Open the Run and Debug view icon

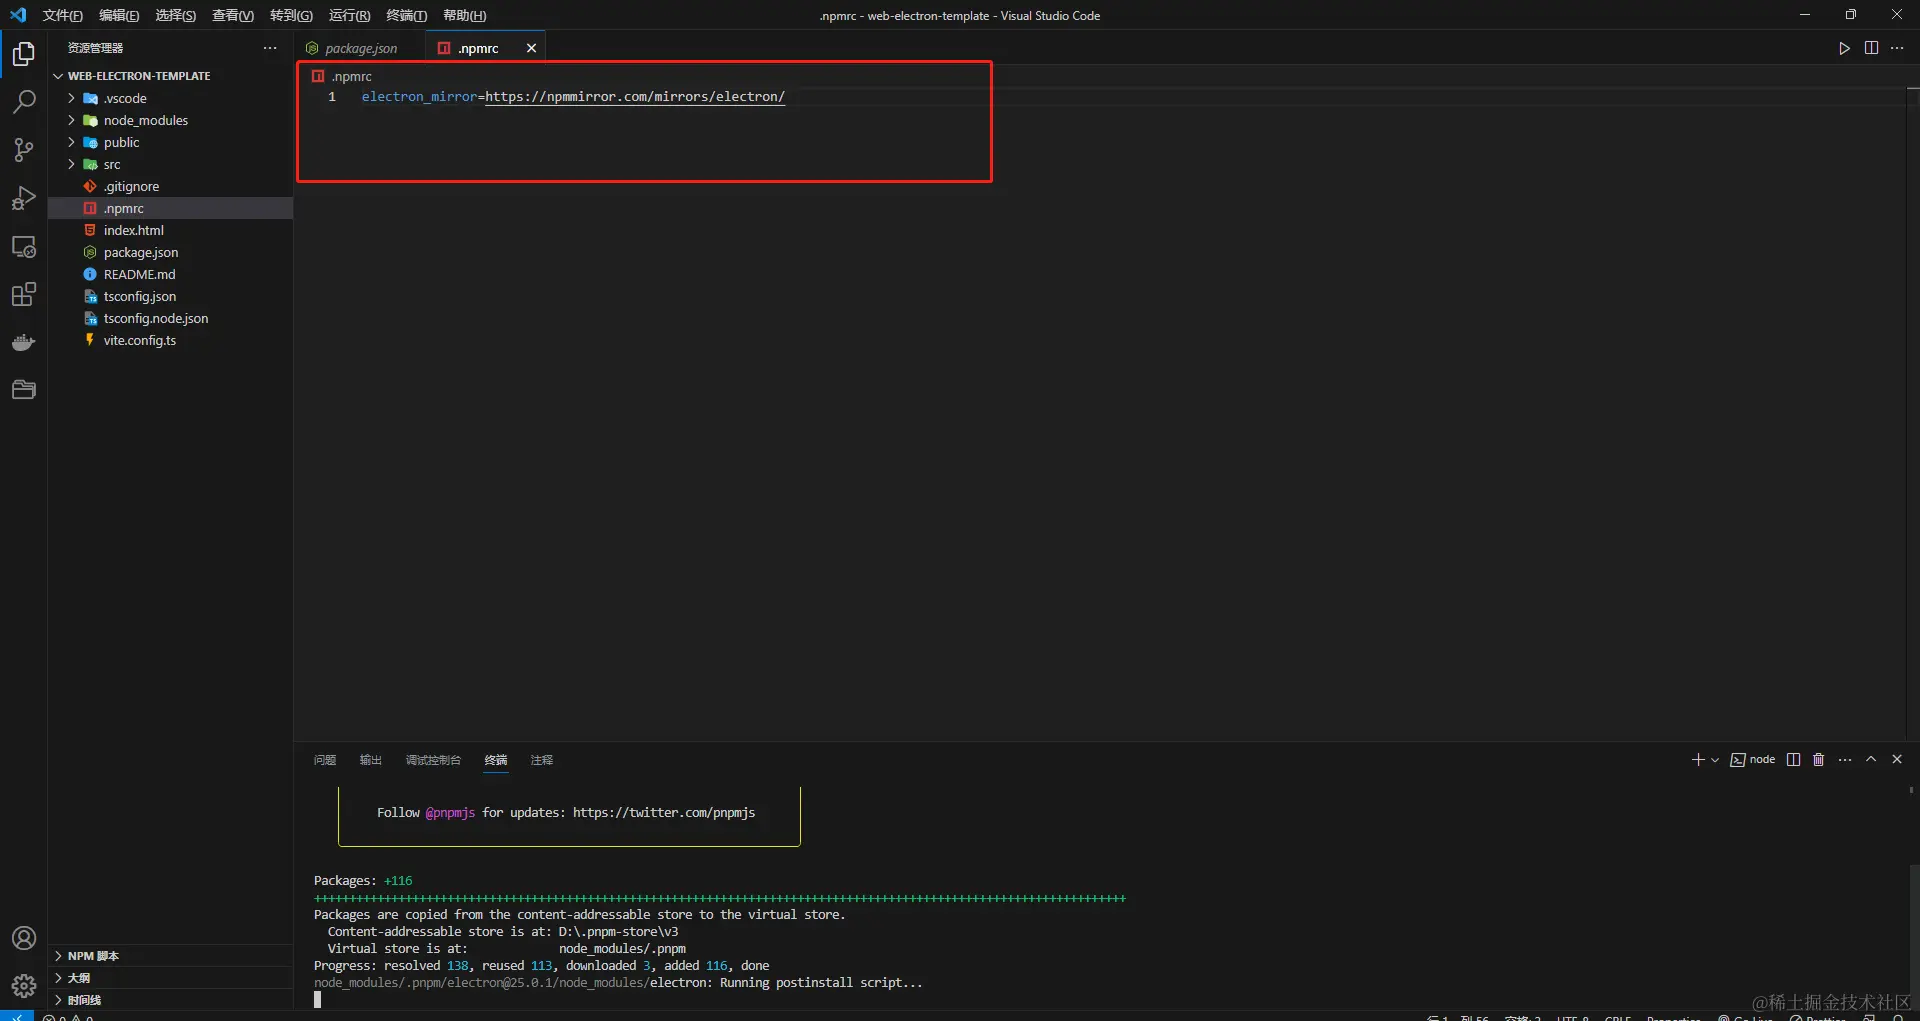click(24, 198)
